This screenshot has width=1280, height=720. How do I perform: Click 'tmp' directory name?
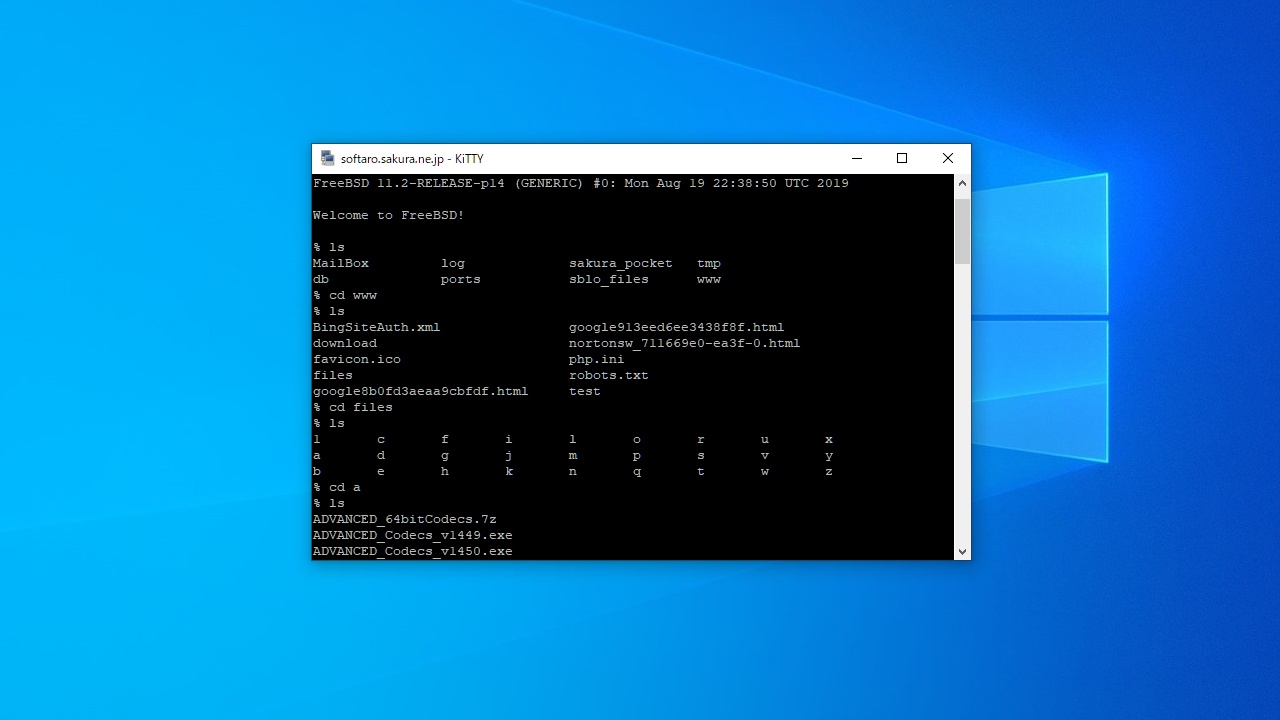709,263
